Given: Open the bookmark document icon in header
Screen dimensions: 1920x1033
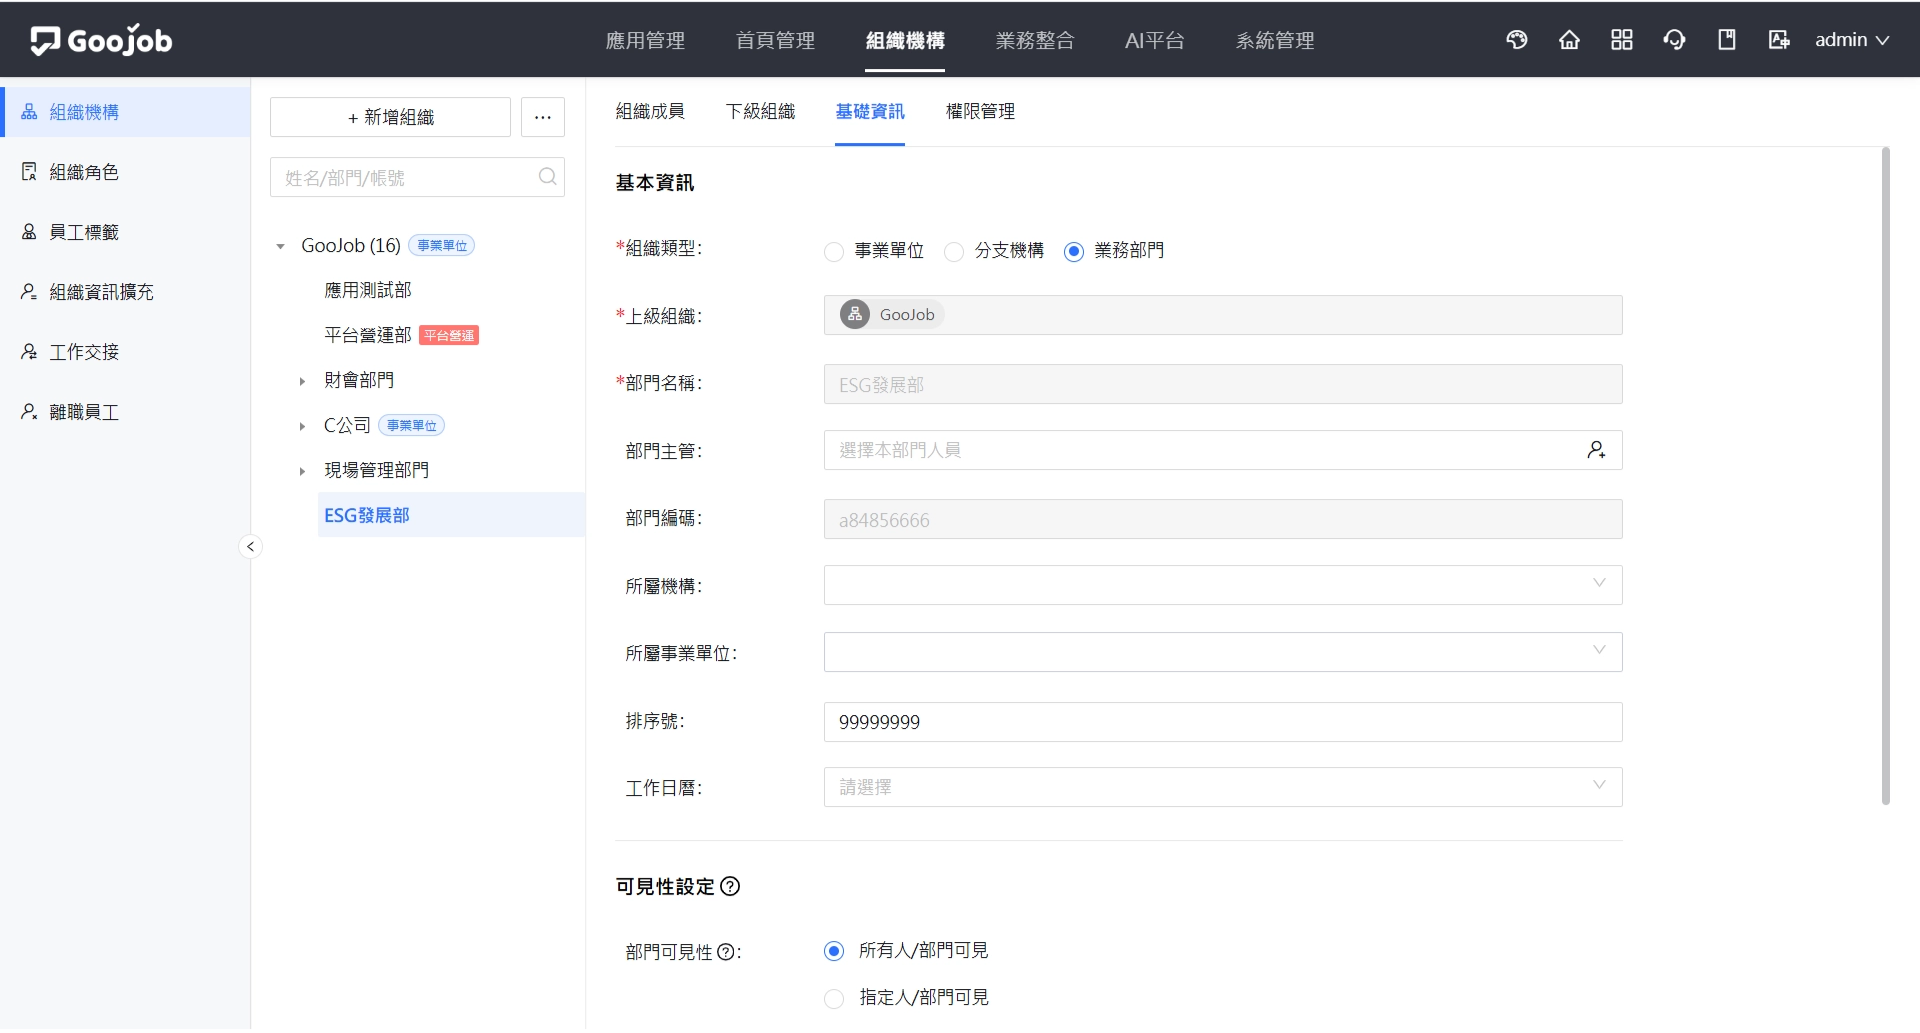Looking at the screenshot, I should (1727, 40).
